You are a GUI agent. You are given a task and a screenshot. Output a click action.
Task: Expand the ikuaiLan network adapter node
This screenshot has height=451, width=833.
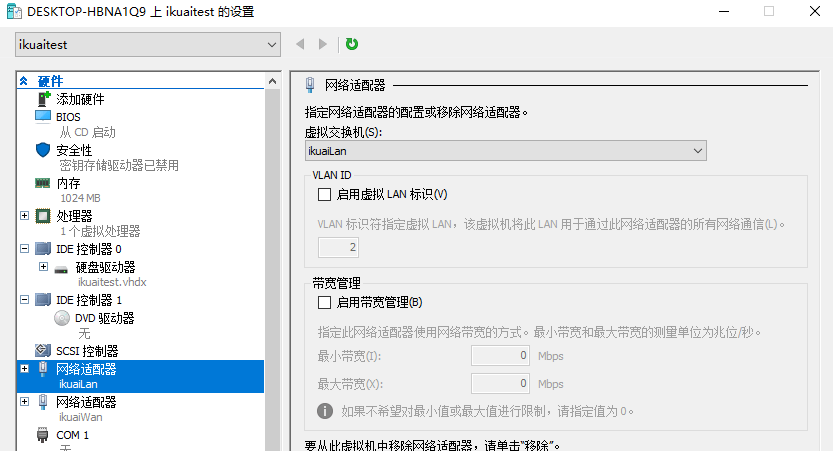click(24, 369)
